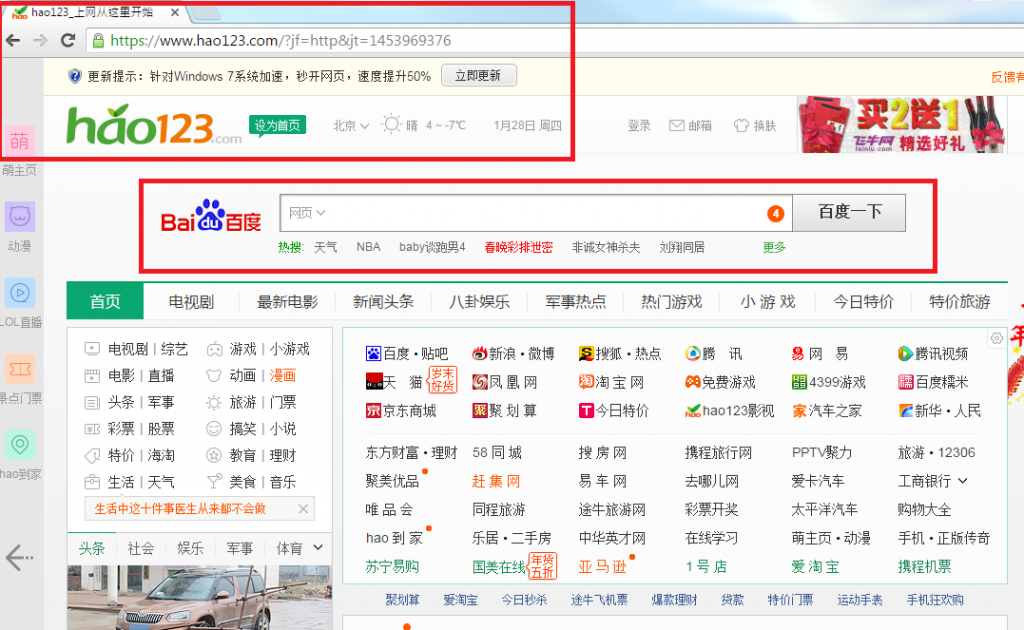The height and width of the screenshot is (630, 1024).
Task: Open the 萌主页 sidebar icon
Action: [x=20, y=141]
